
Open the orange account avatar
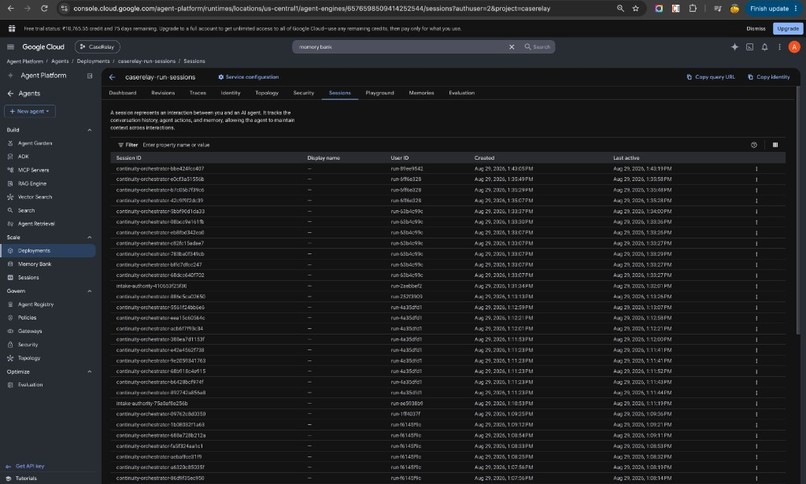[x=794, y=47]
